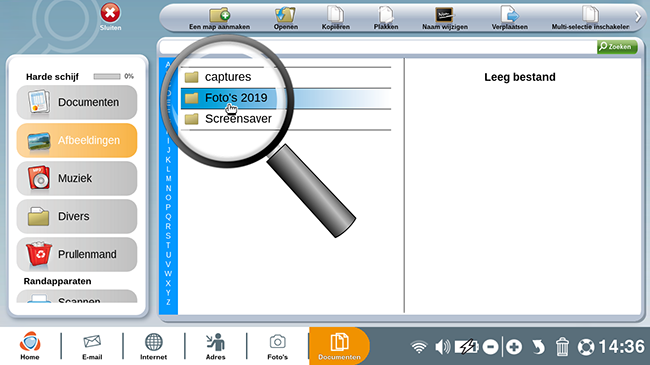
Task: Jump to letter M in alphabet index
Action: tap(168, 179)
